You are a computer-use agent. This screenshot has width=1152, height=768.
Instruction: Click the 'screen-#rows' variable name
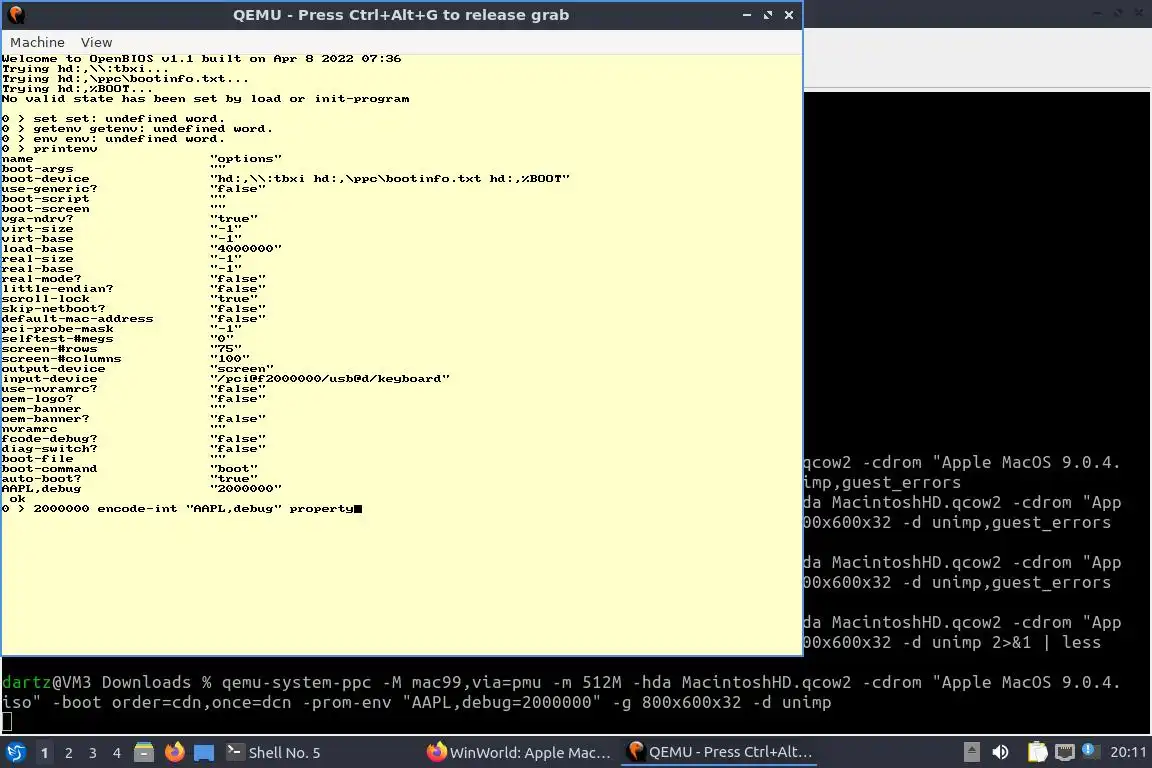49,348
